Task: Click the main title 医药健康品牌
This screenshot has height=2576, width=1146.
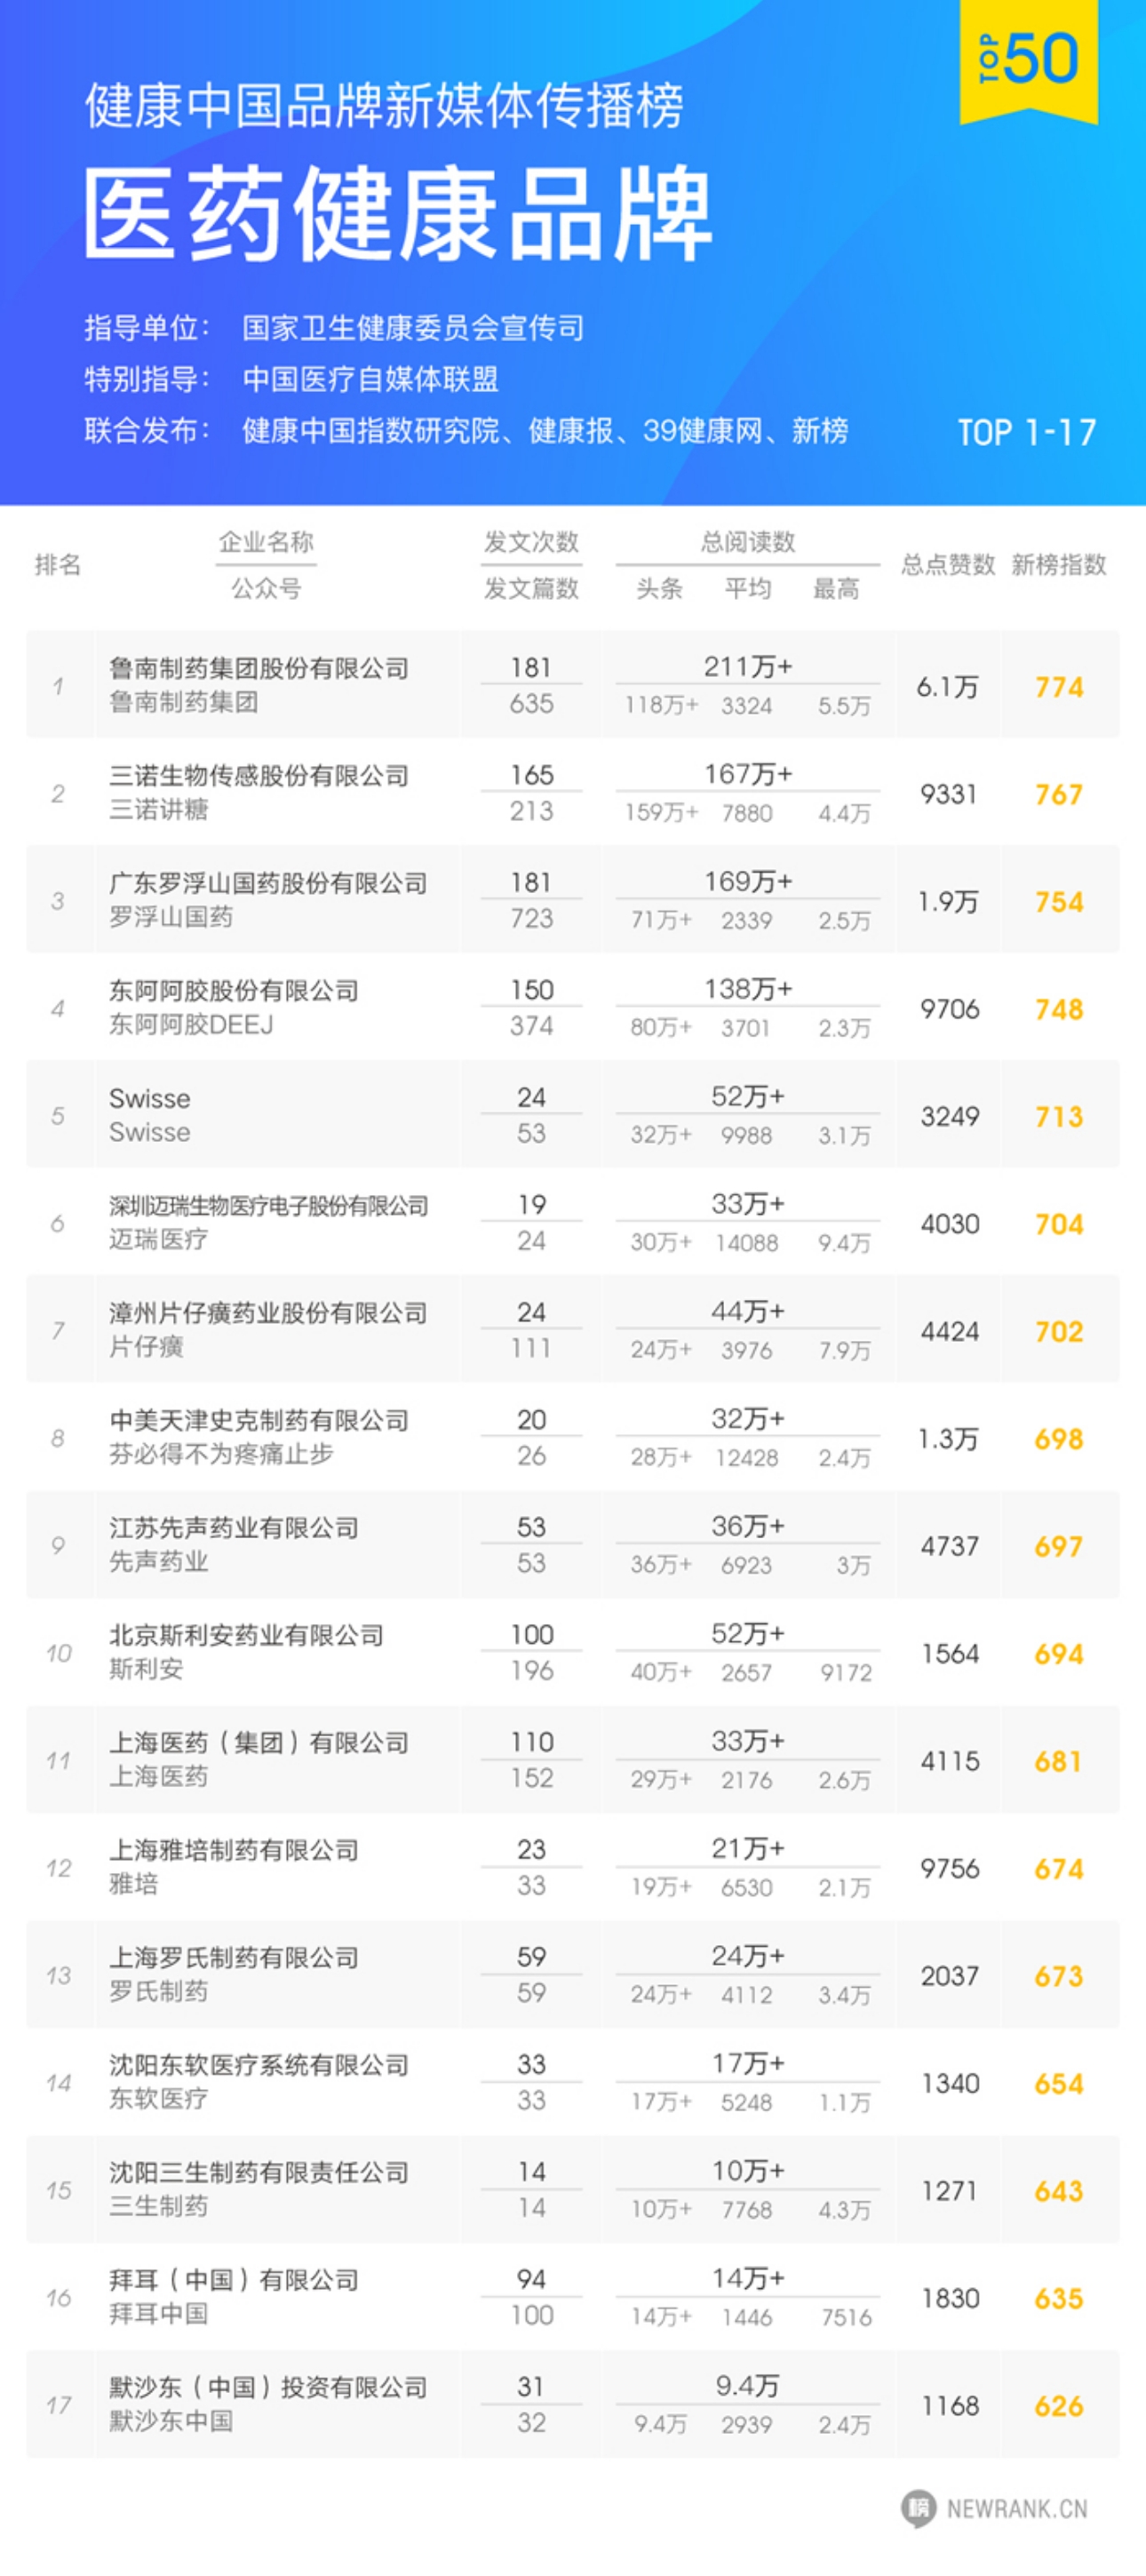Action: click(397, 213)
